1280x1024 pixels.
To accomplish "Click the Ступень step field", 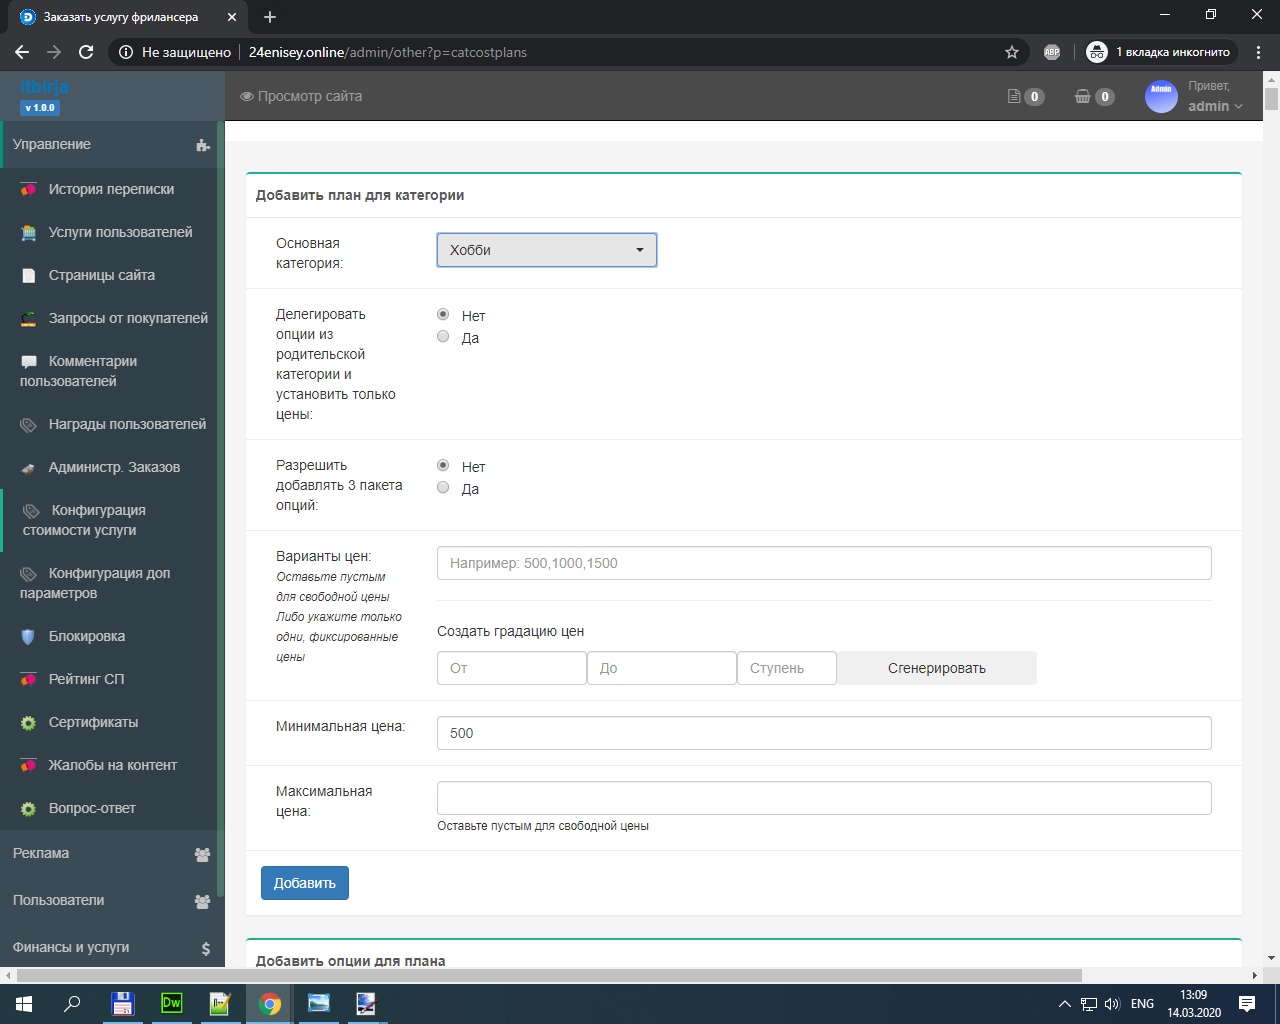I will (x=787, y=668).
